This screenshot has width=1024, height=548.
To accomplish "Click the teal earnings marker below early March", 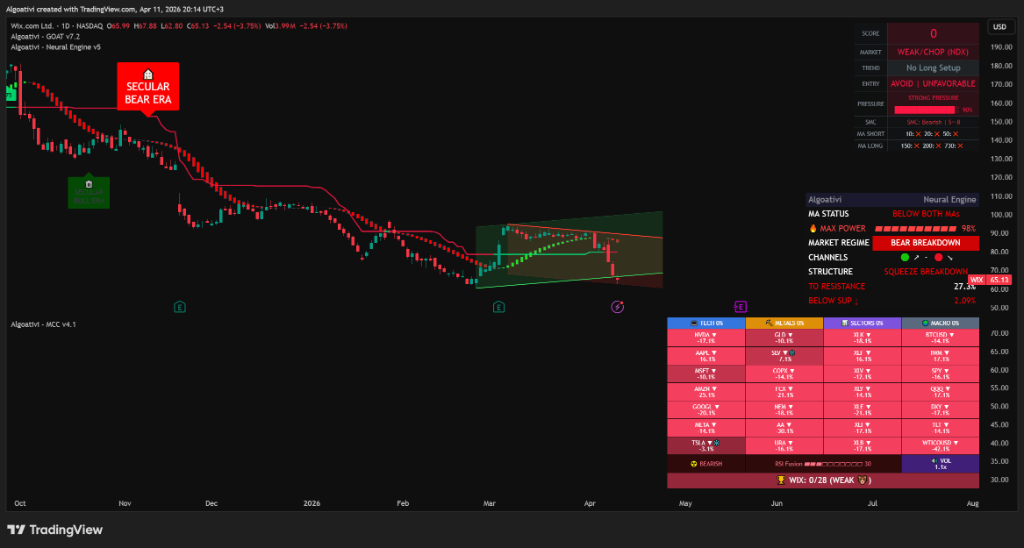I will coord(499,306).
